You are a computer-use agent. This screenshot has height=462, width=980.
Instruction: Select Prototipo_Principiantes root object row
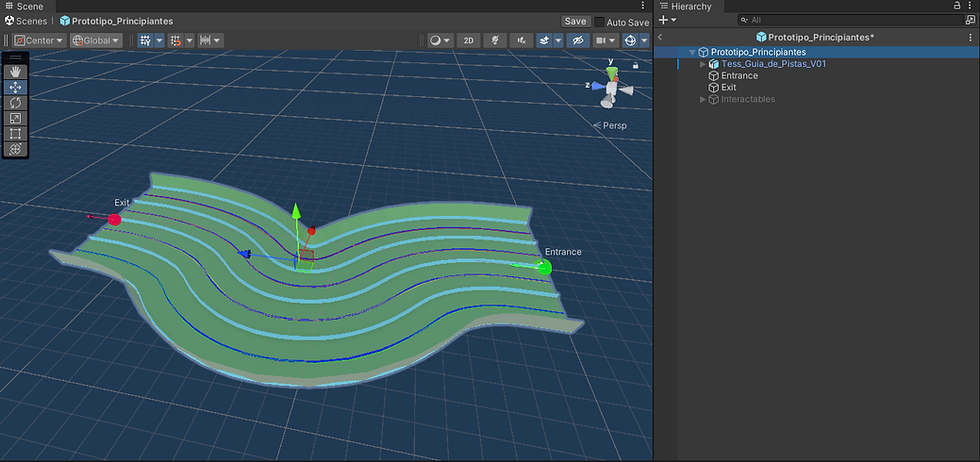pos(817,52)
